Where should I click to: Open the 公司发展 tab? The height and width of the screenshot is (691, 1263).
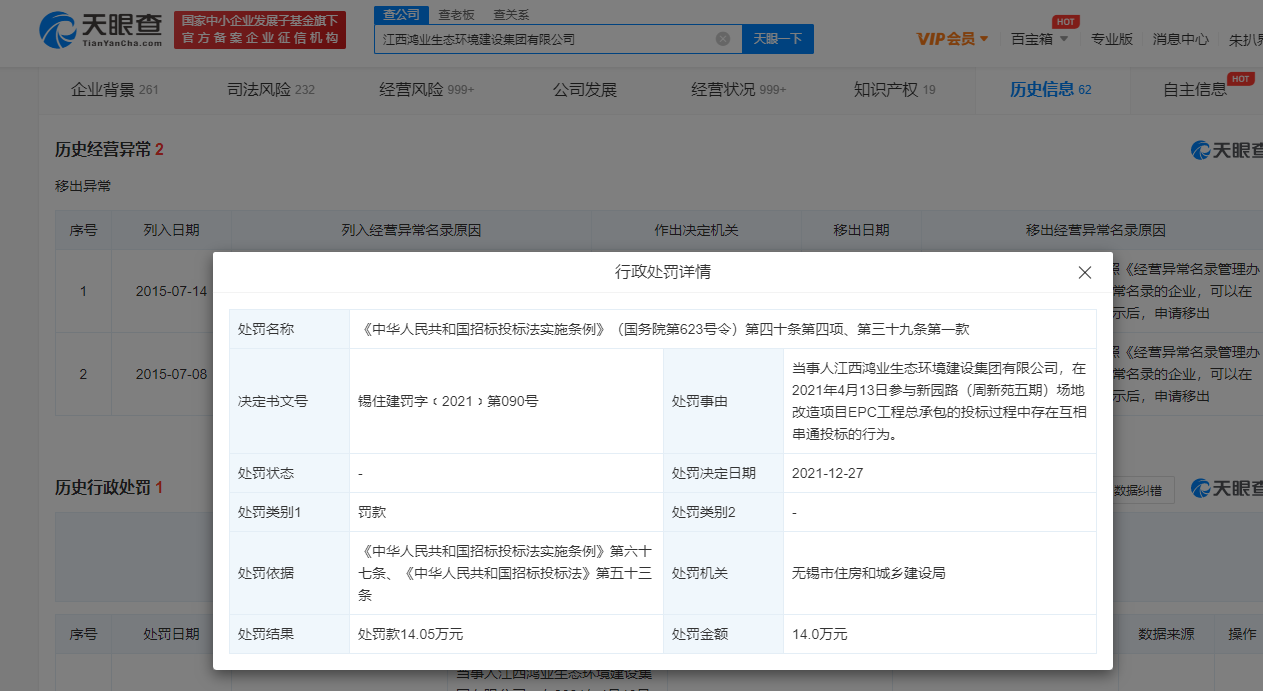coord(585,89)
